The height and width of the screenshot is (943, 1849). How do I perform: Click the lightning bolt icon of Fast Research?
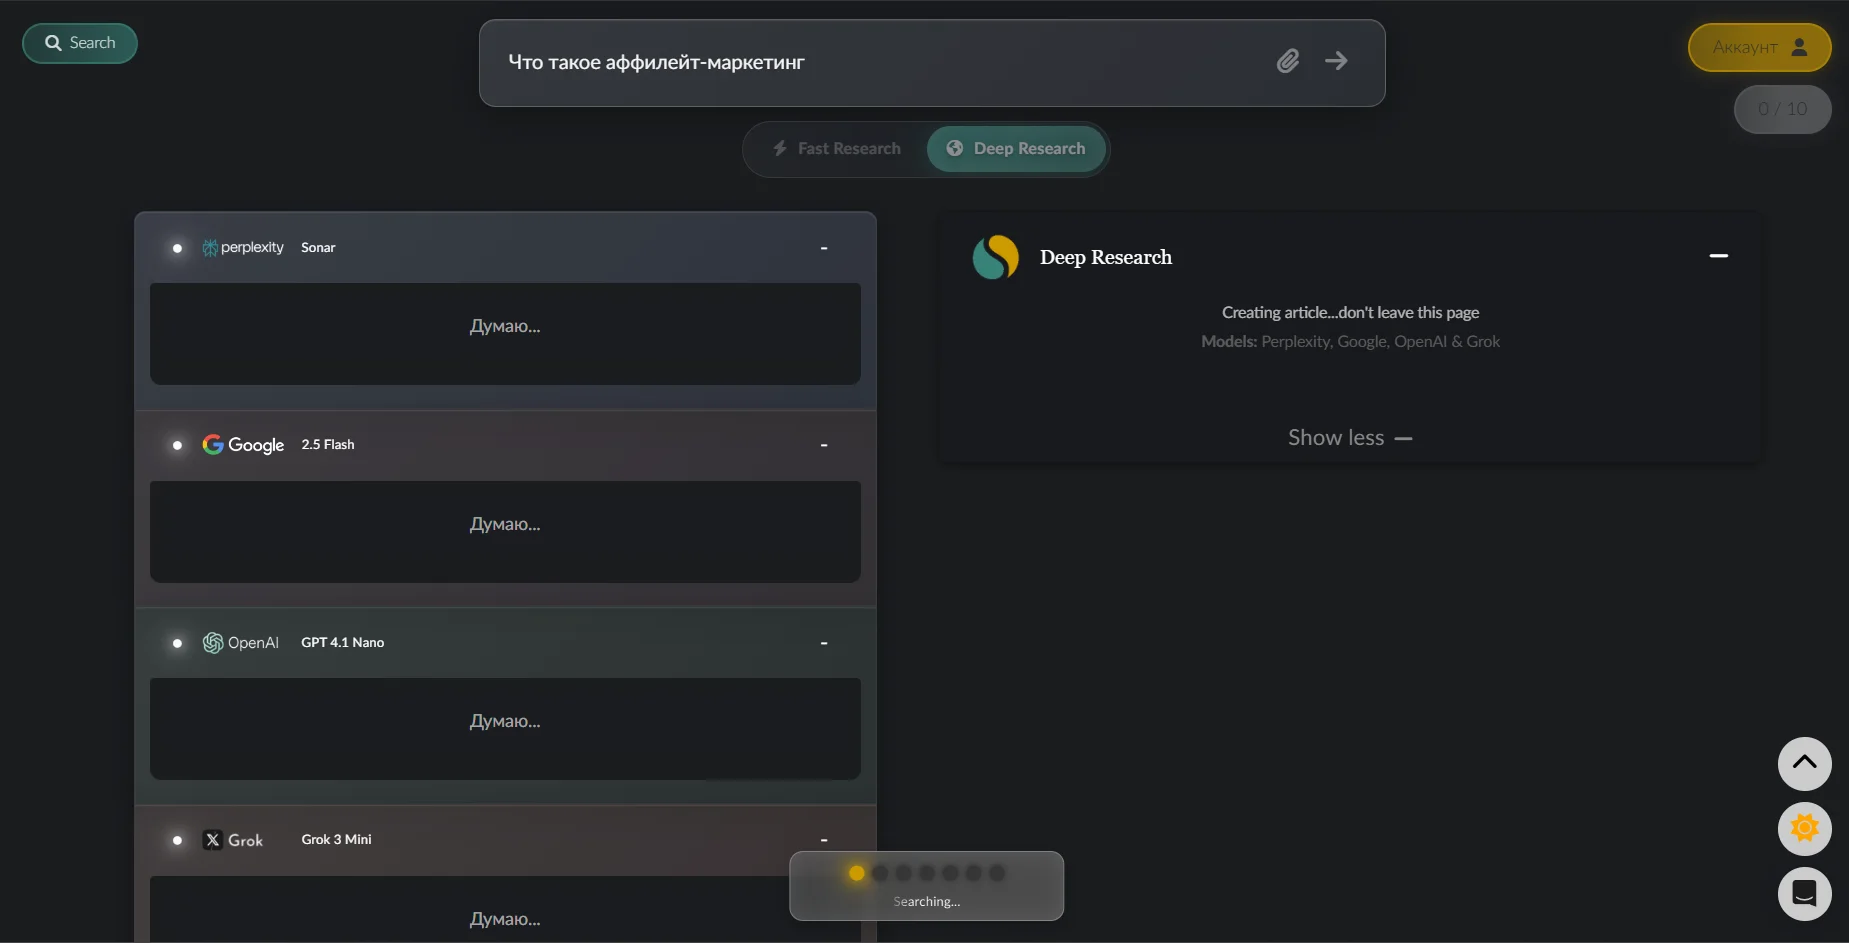pyautogui.click(x=780, y=148)
